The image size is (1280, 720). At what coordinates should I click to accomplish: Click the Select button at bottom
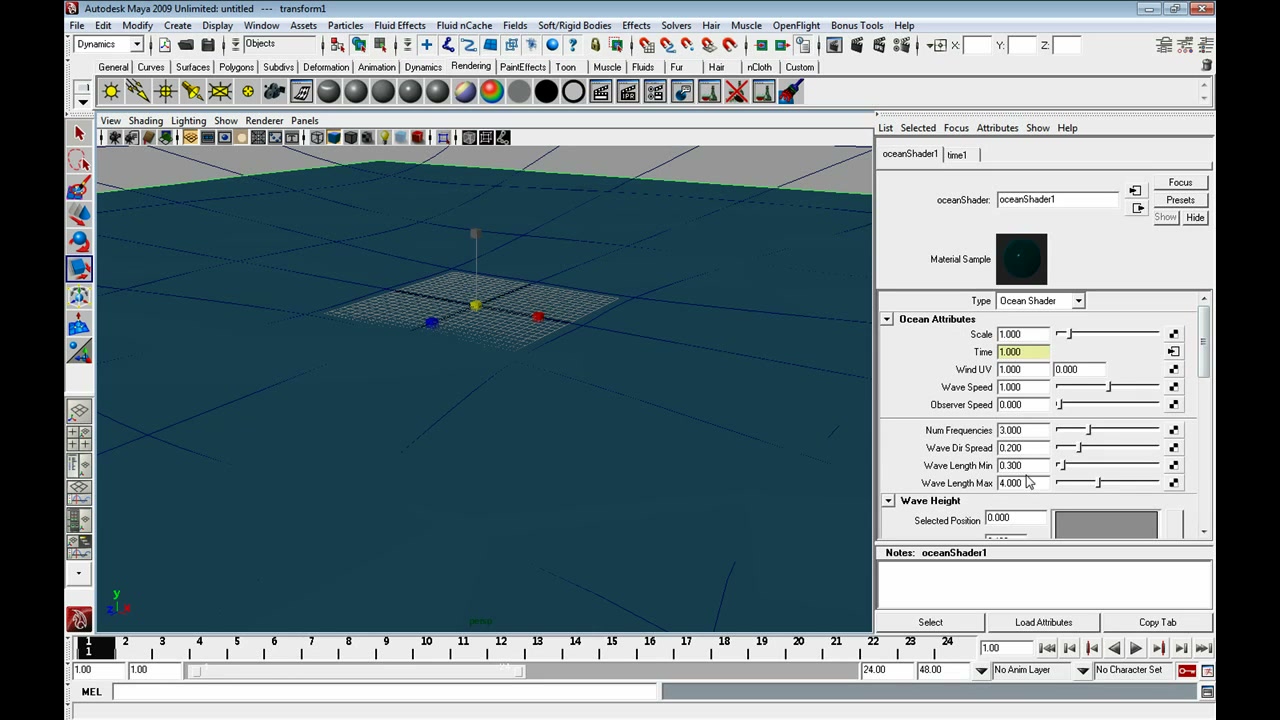pos(930,622)
